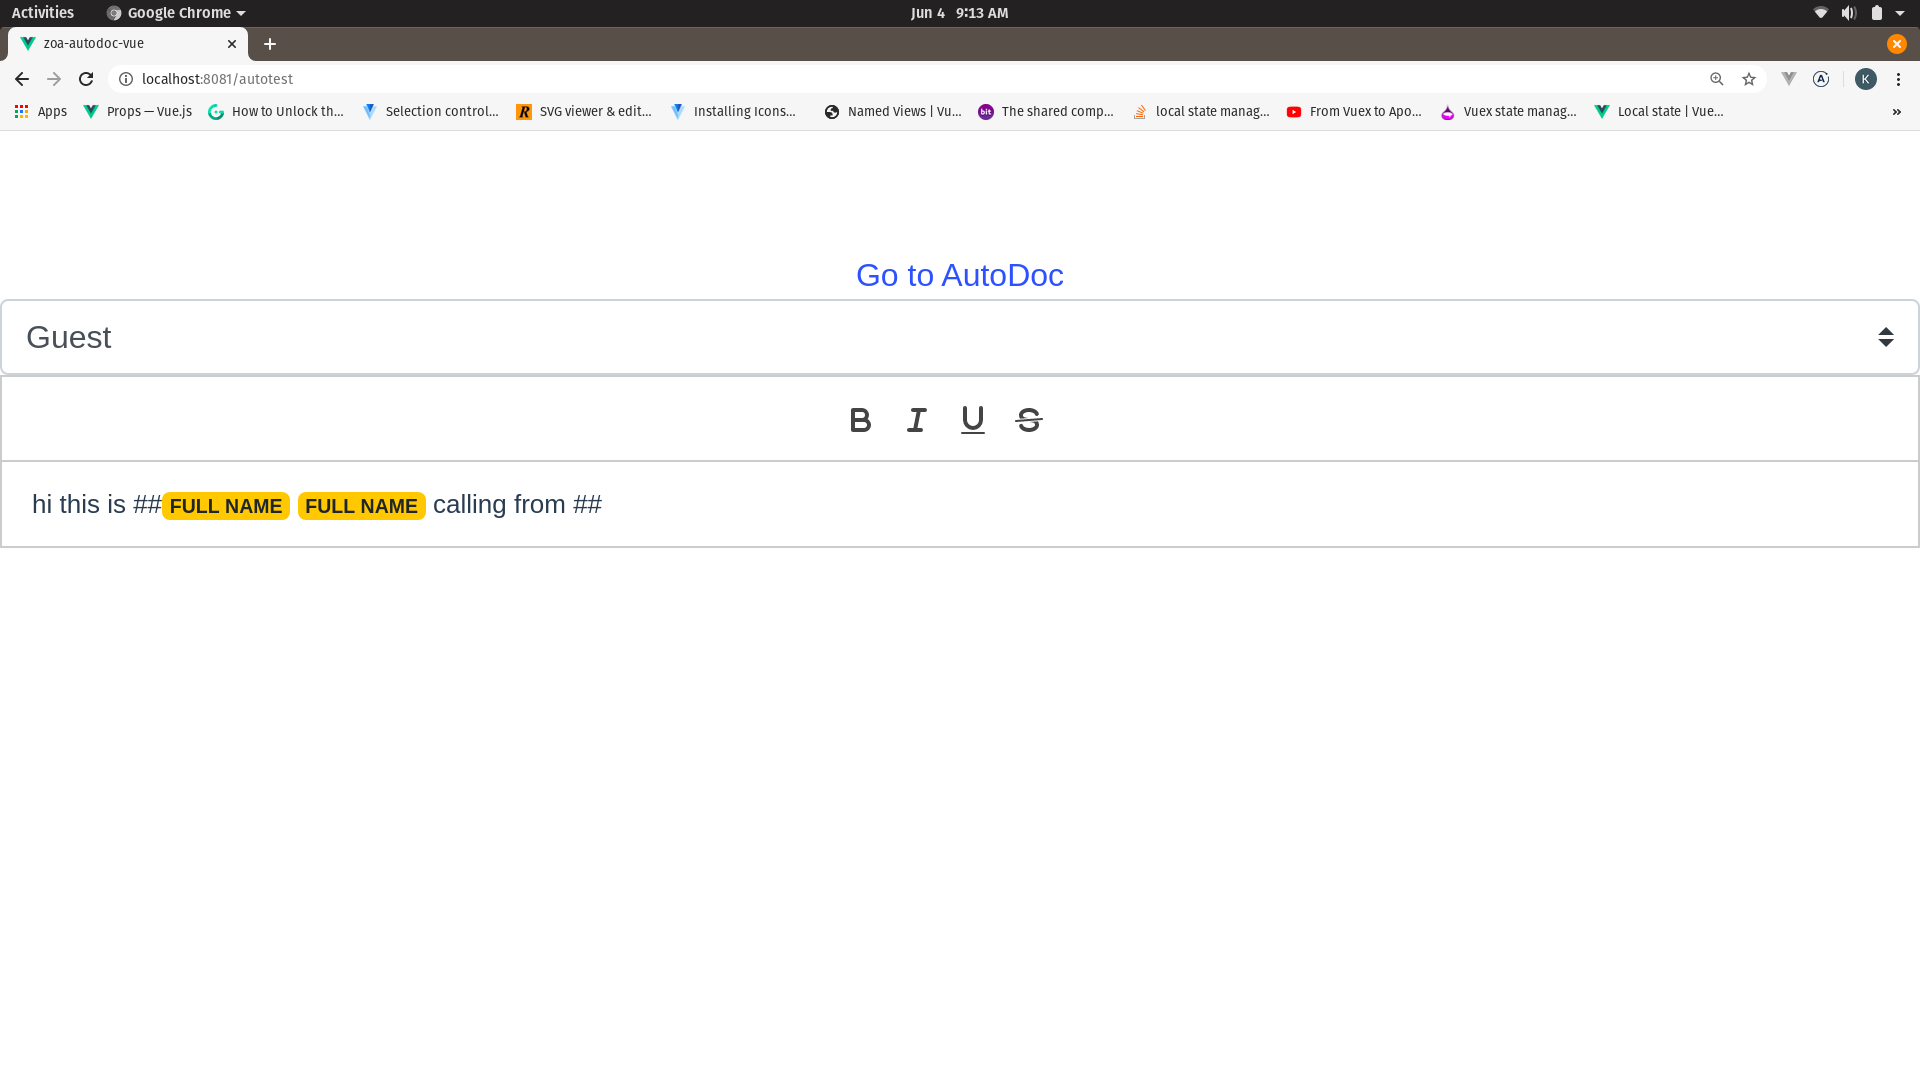
Task: Apply Bold formatting in the editor toolbar
Action: tap(859, 420)
